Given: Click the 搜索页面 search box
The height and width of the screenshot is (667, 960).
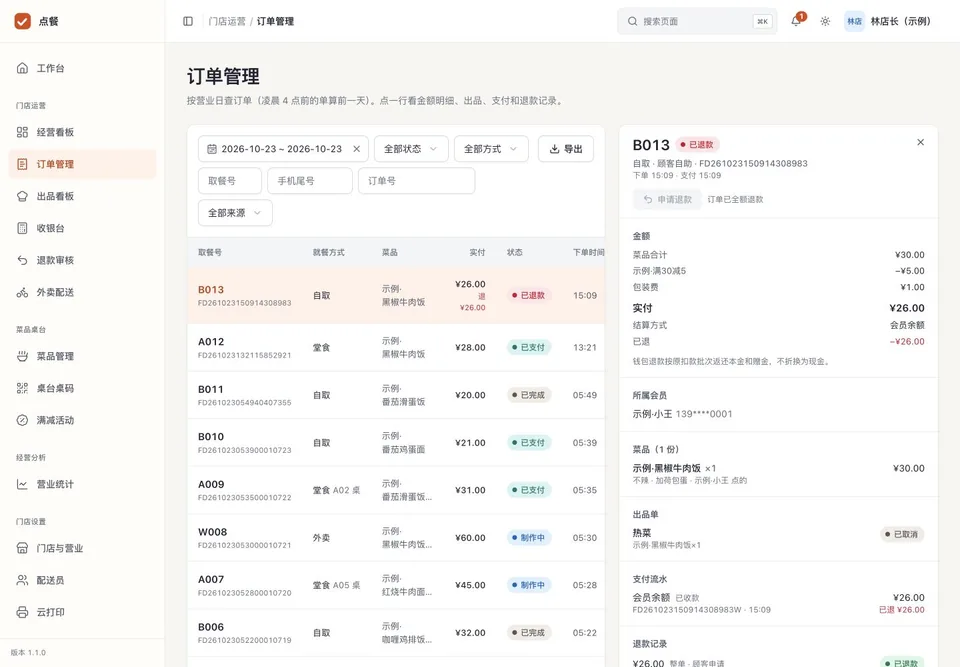Looking at the screenshot, I should coord(697,21).
